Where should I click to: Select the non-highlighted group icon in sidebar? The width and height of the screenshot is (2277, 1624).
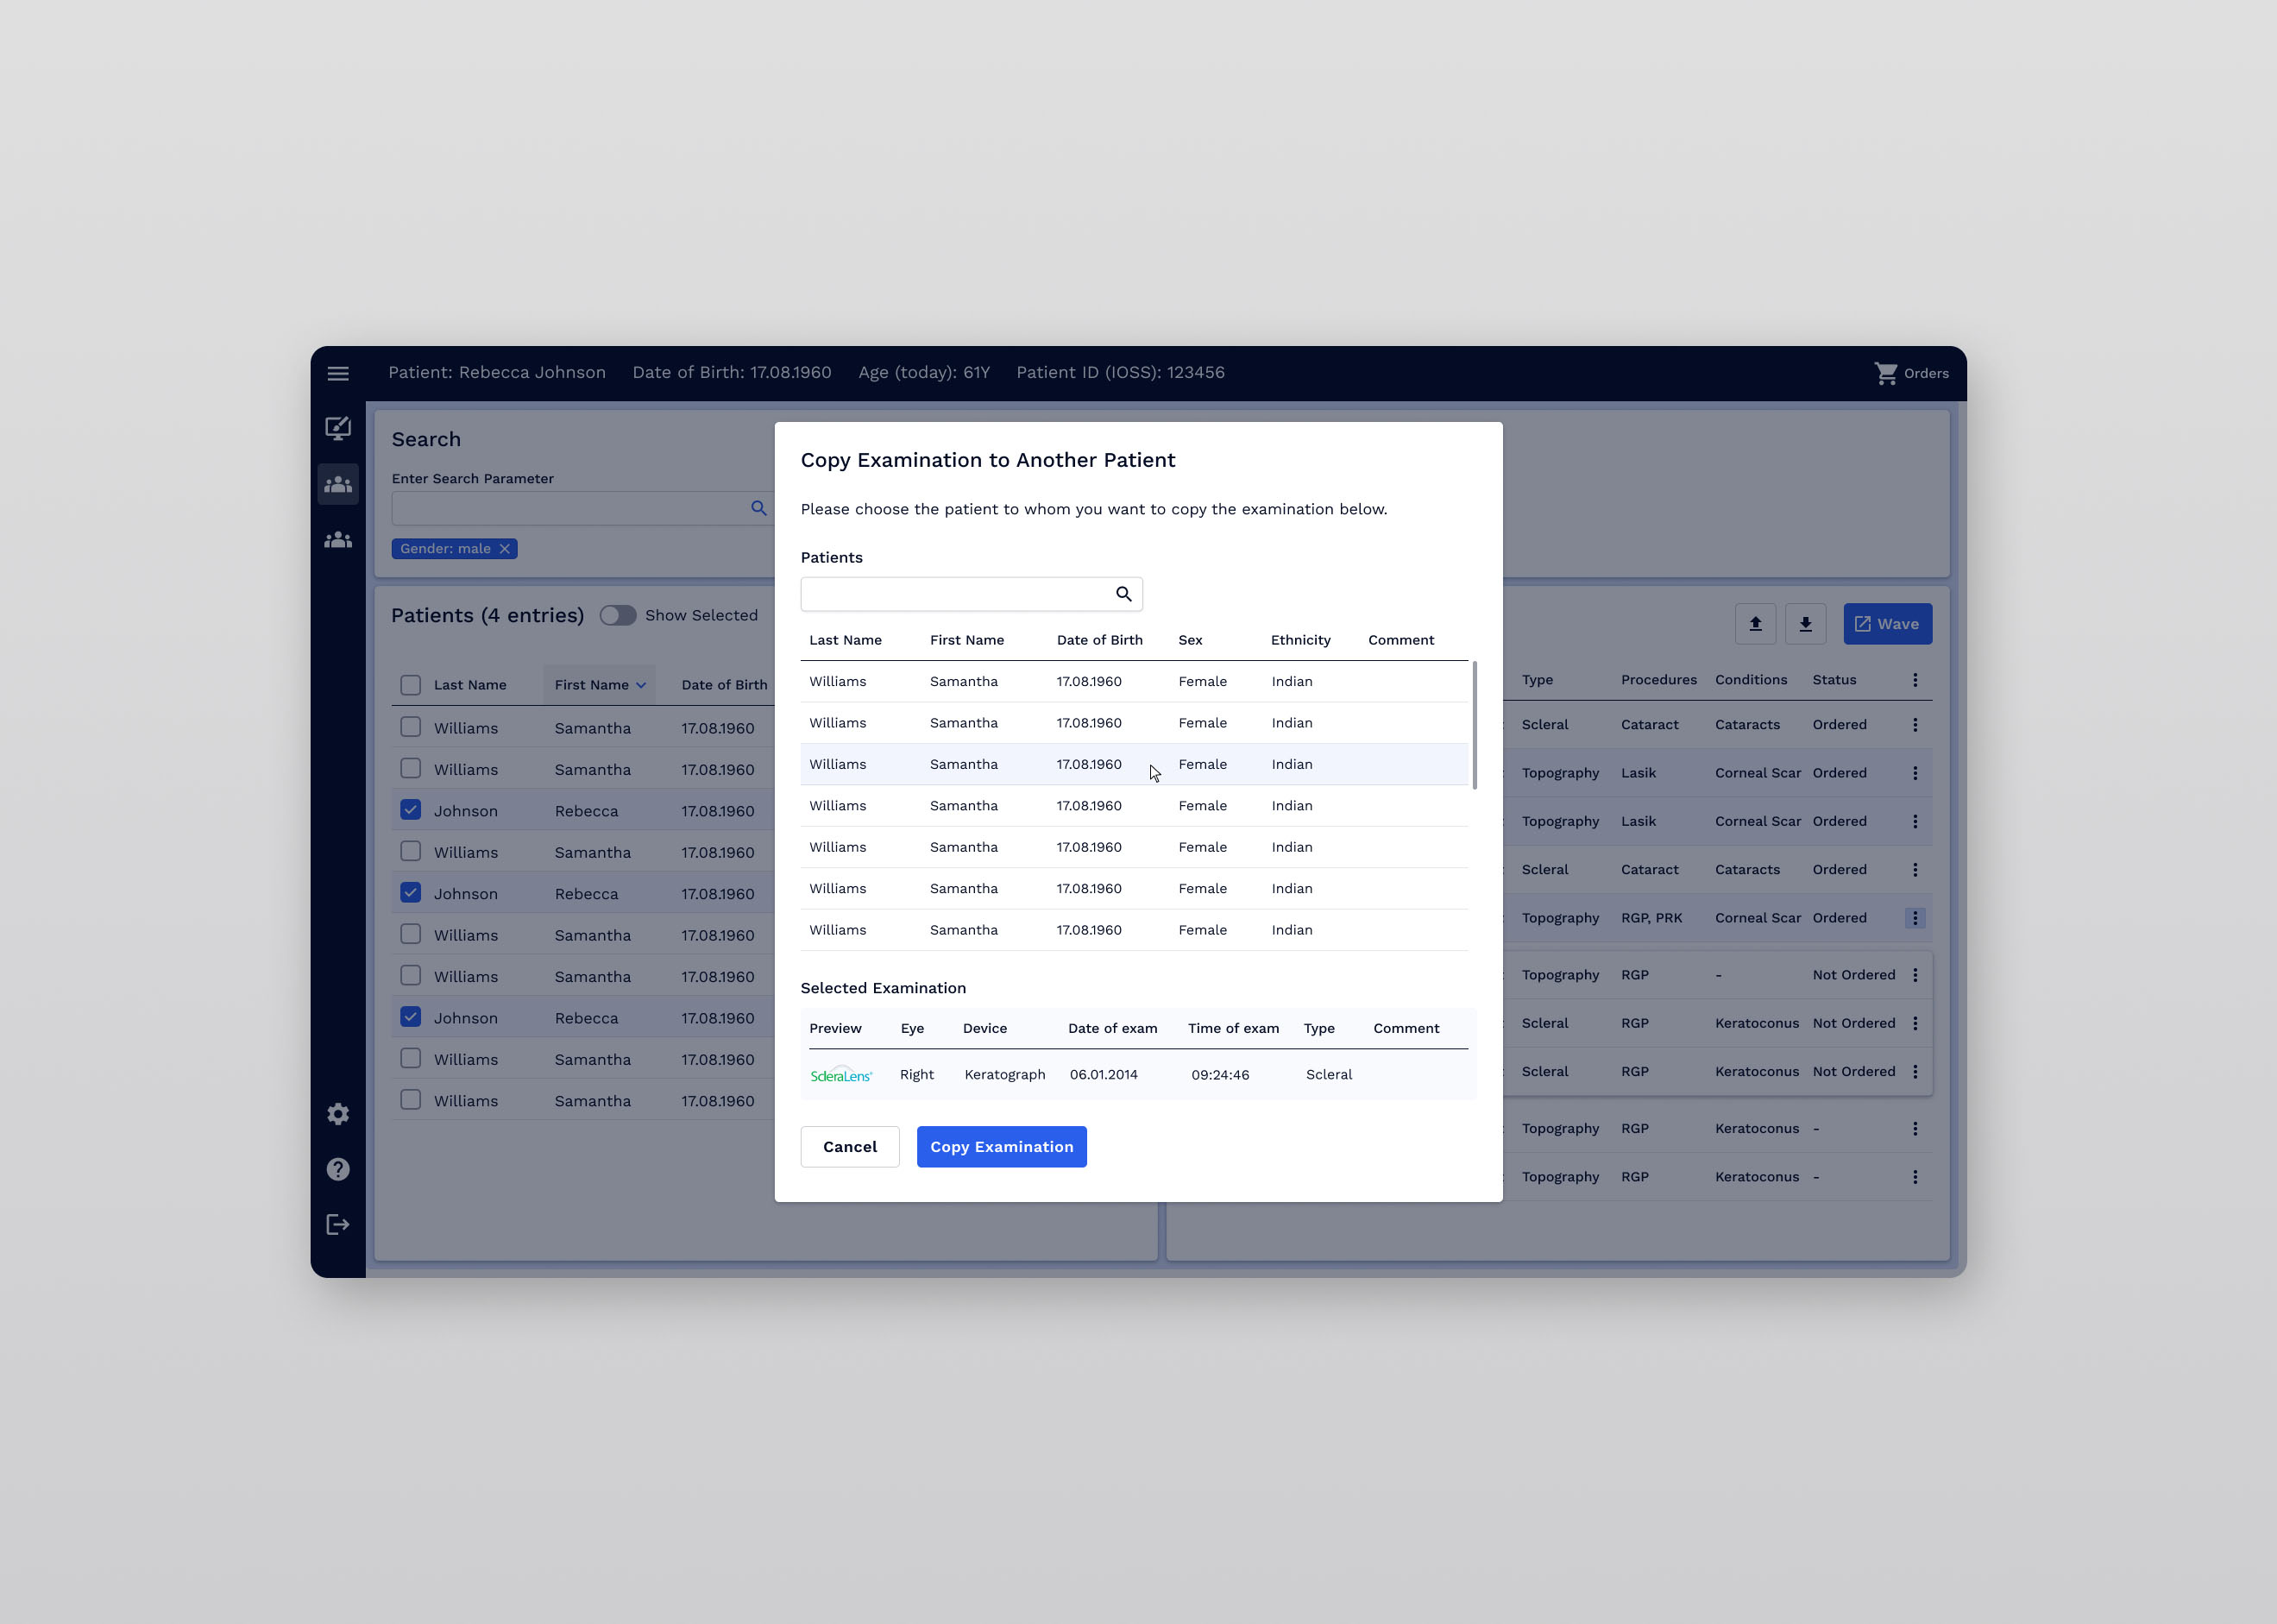pyautogui.click(x=338, y=540)
